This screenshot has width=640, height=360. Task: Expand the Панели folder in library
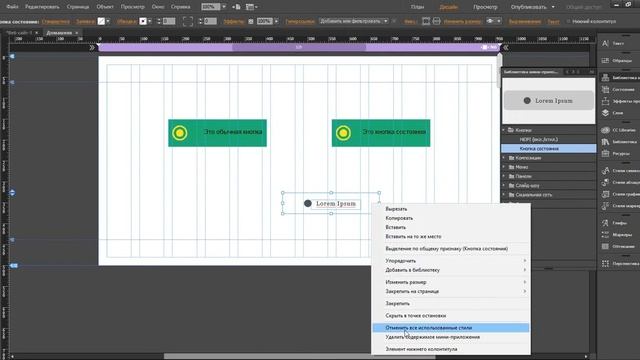[504, 176]
